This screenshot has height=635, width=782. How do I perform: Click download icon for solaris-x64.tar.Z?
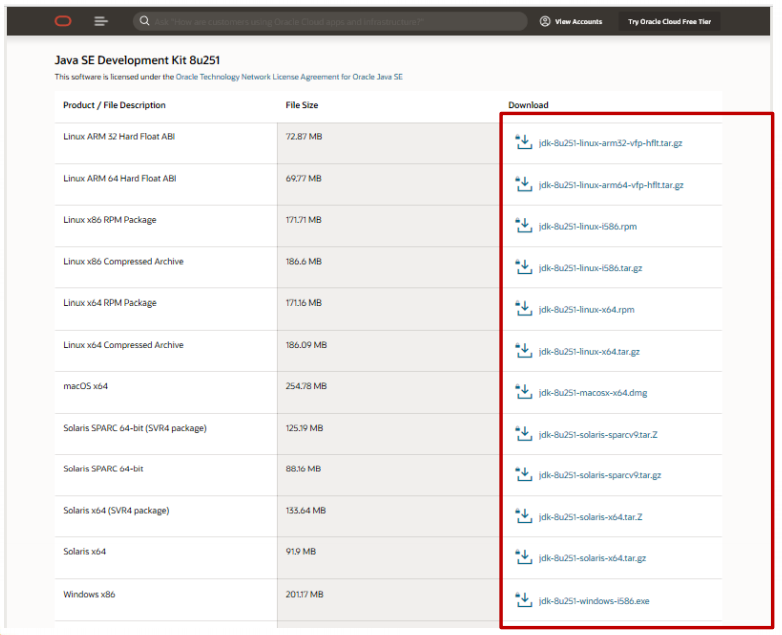tap(524, 516)
